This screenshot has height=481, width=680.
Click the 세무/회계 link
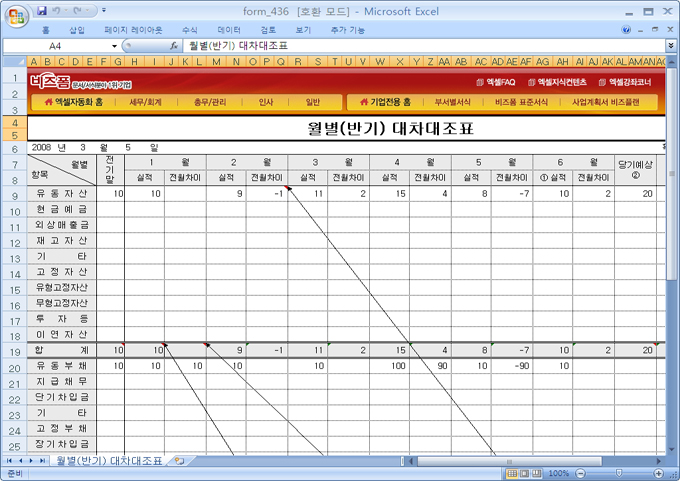point(145,102)
